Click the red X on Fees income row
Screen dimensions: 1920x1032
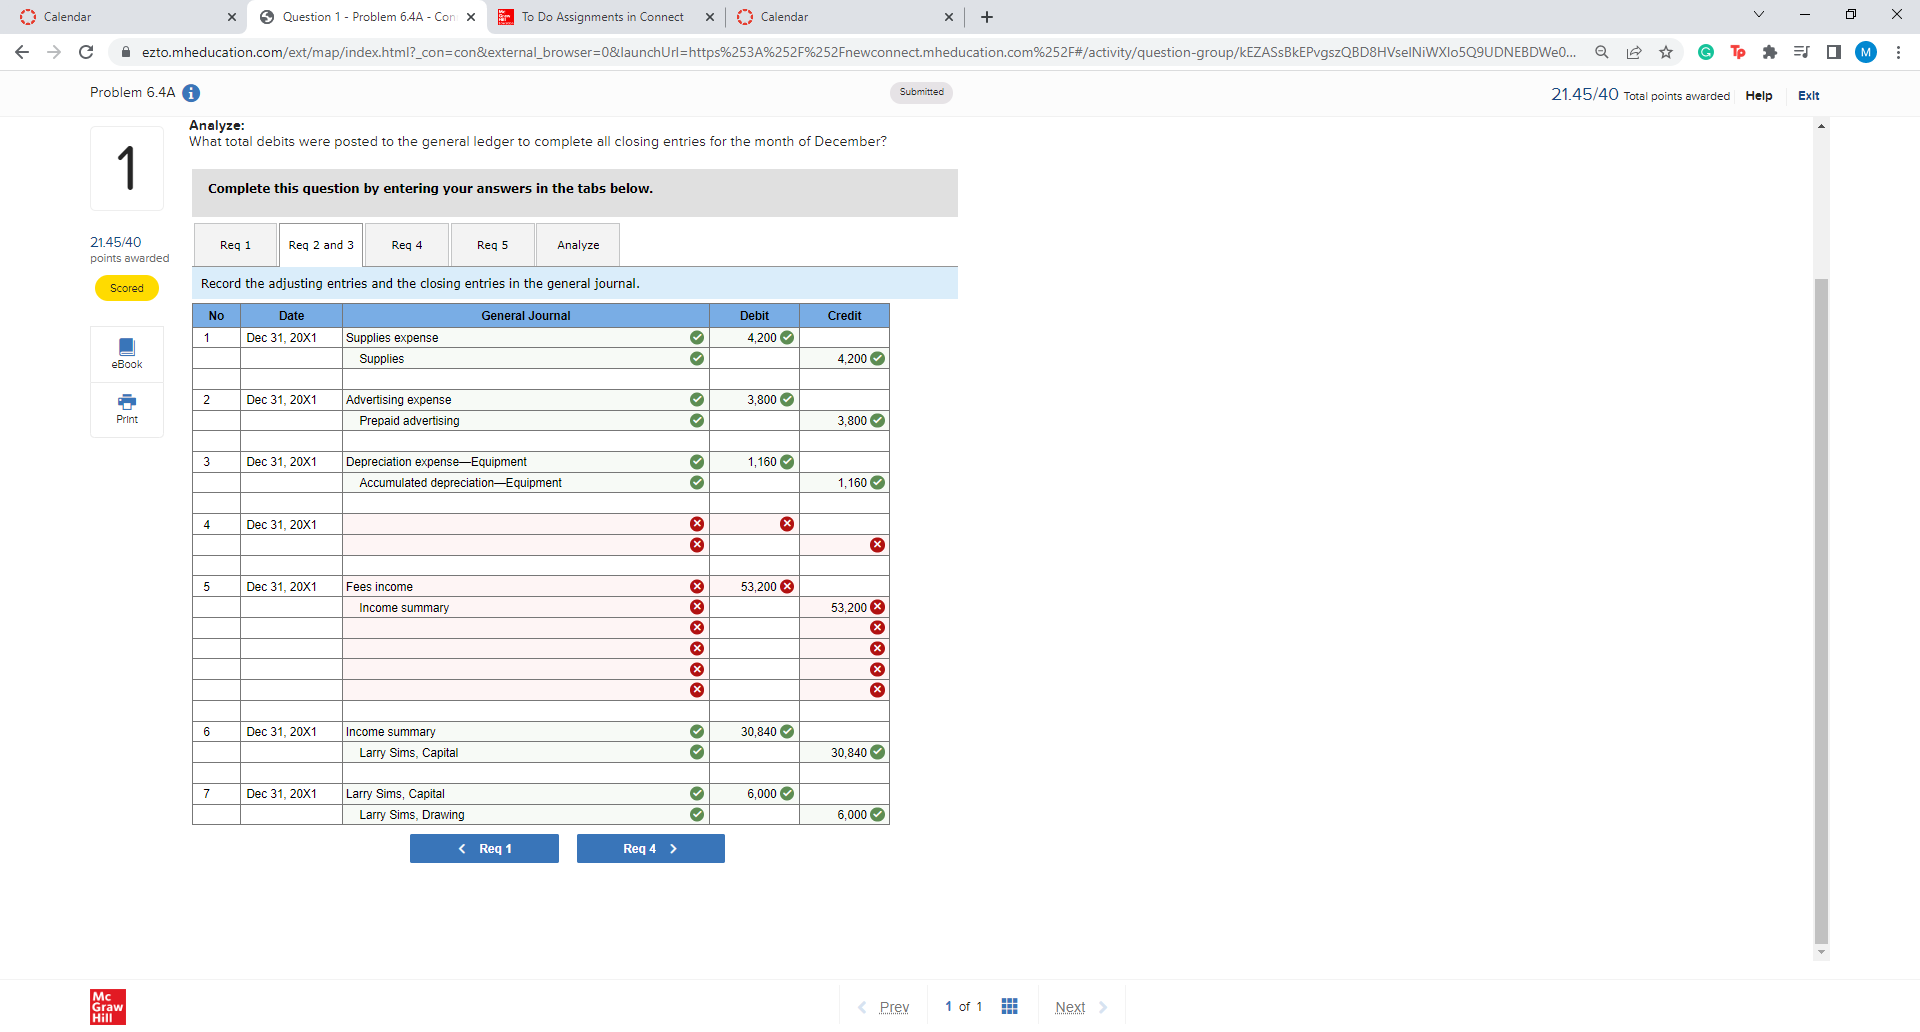[697, 587]
